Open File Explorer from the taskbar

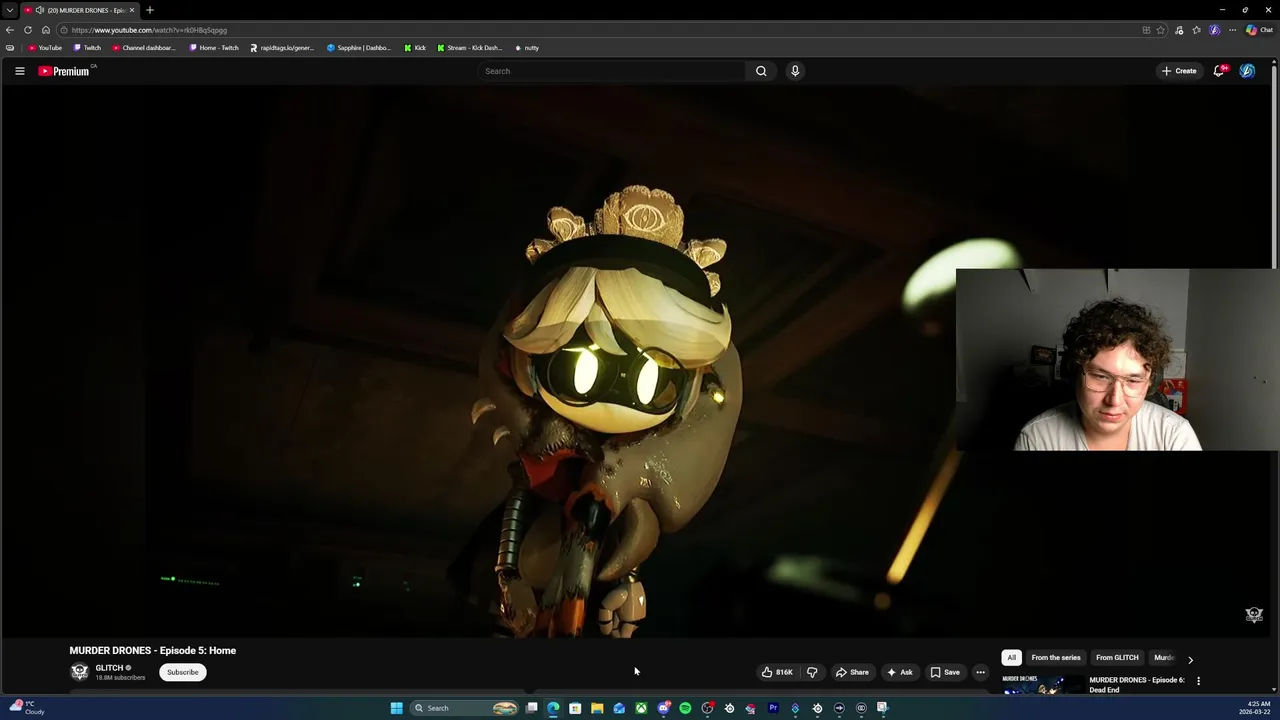pyautogui.click(x=597, y=708)
